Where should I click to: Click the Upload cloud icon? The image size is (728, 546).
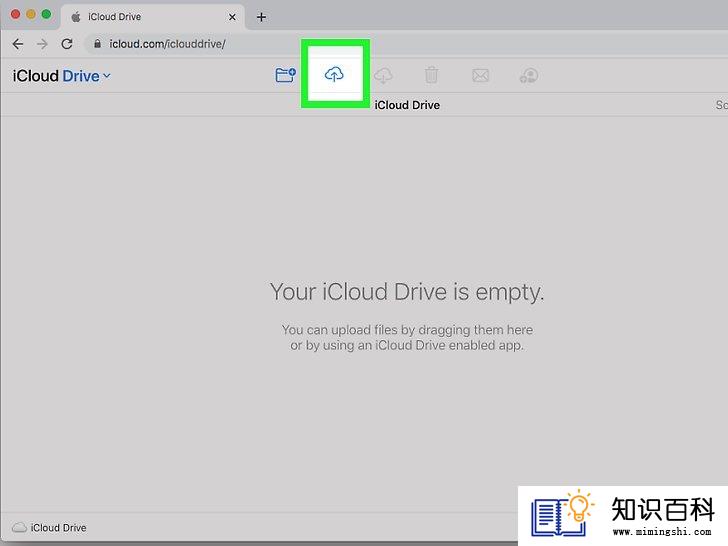(x=334, y=74)
